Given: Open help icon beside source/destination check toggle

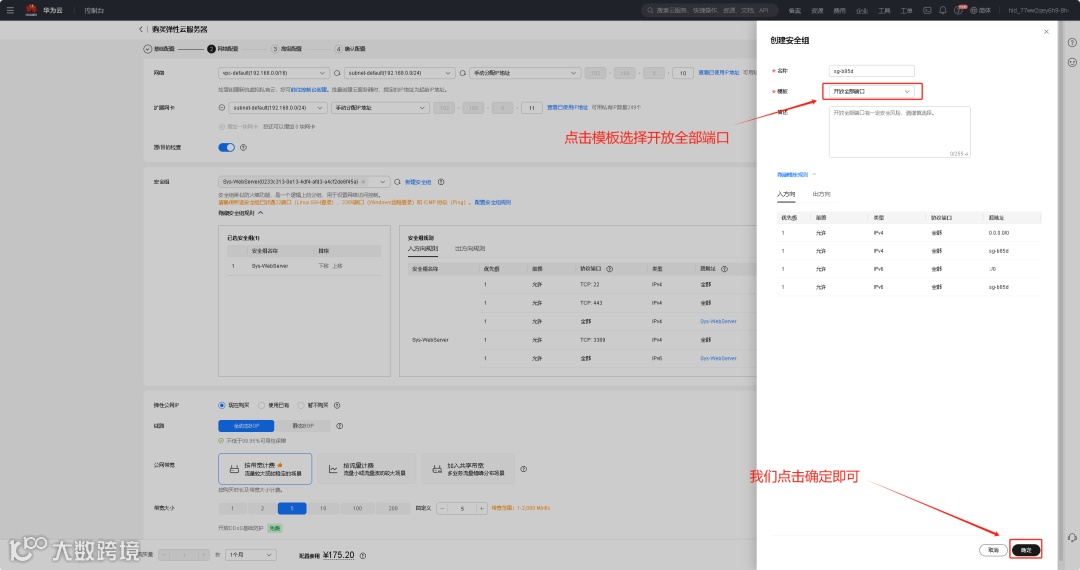Looking at the screenshot, I should click(x=243, y=147).
